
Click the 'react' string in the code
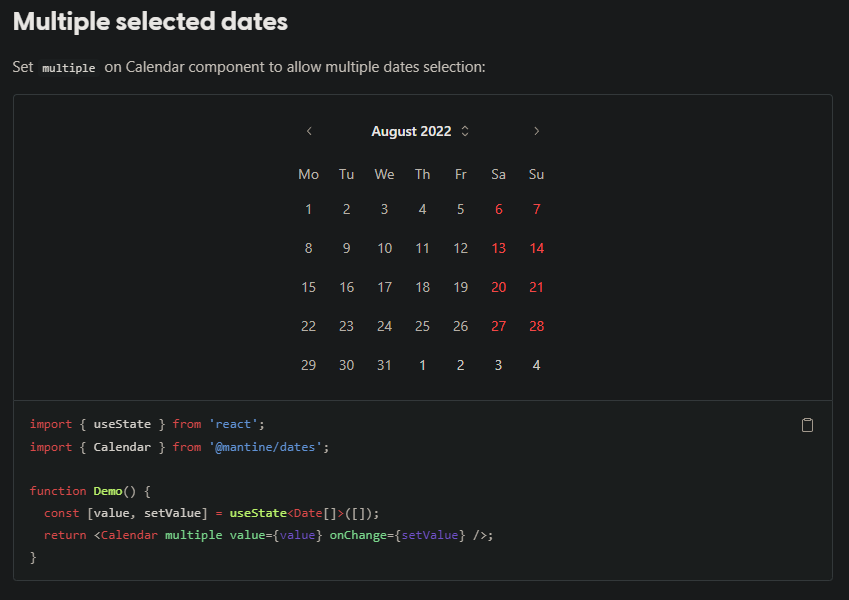[x=233, y=424]
